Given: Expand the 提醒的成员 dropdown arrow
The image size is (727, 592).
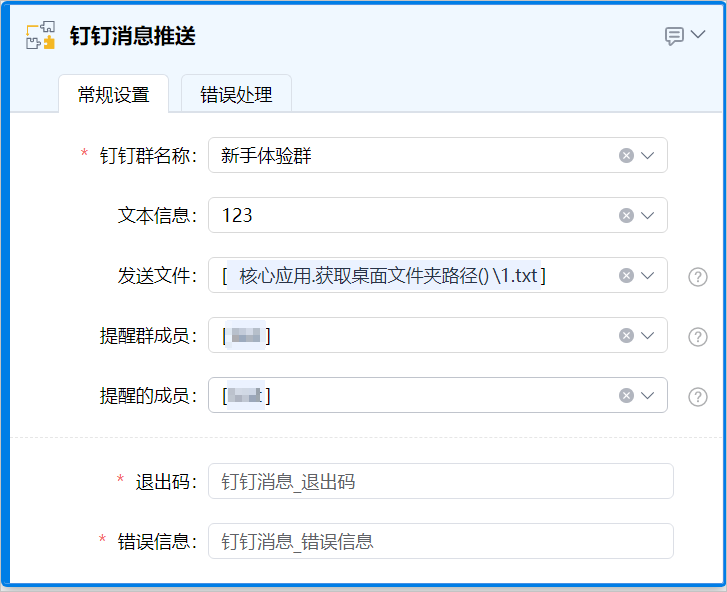Looking at the screenshot, I should pos(647,395).
